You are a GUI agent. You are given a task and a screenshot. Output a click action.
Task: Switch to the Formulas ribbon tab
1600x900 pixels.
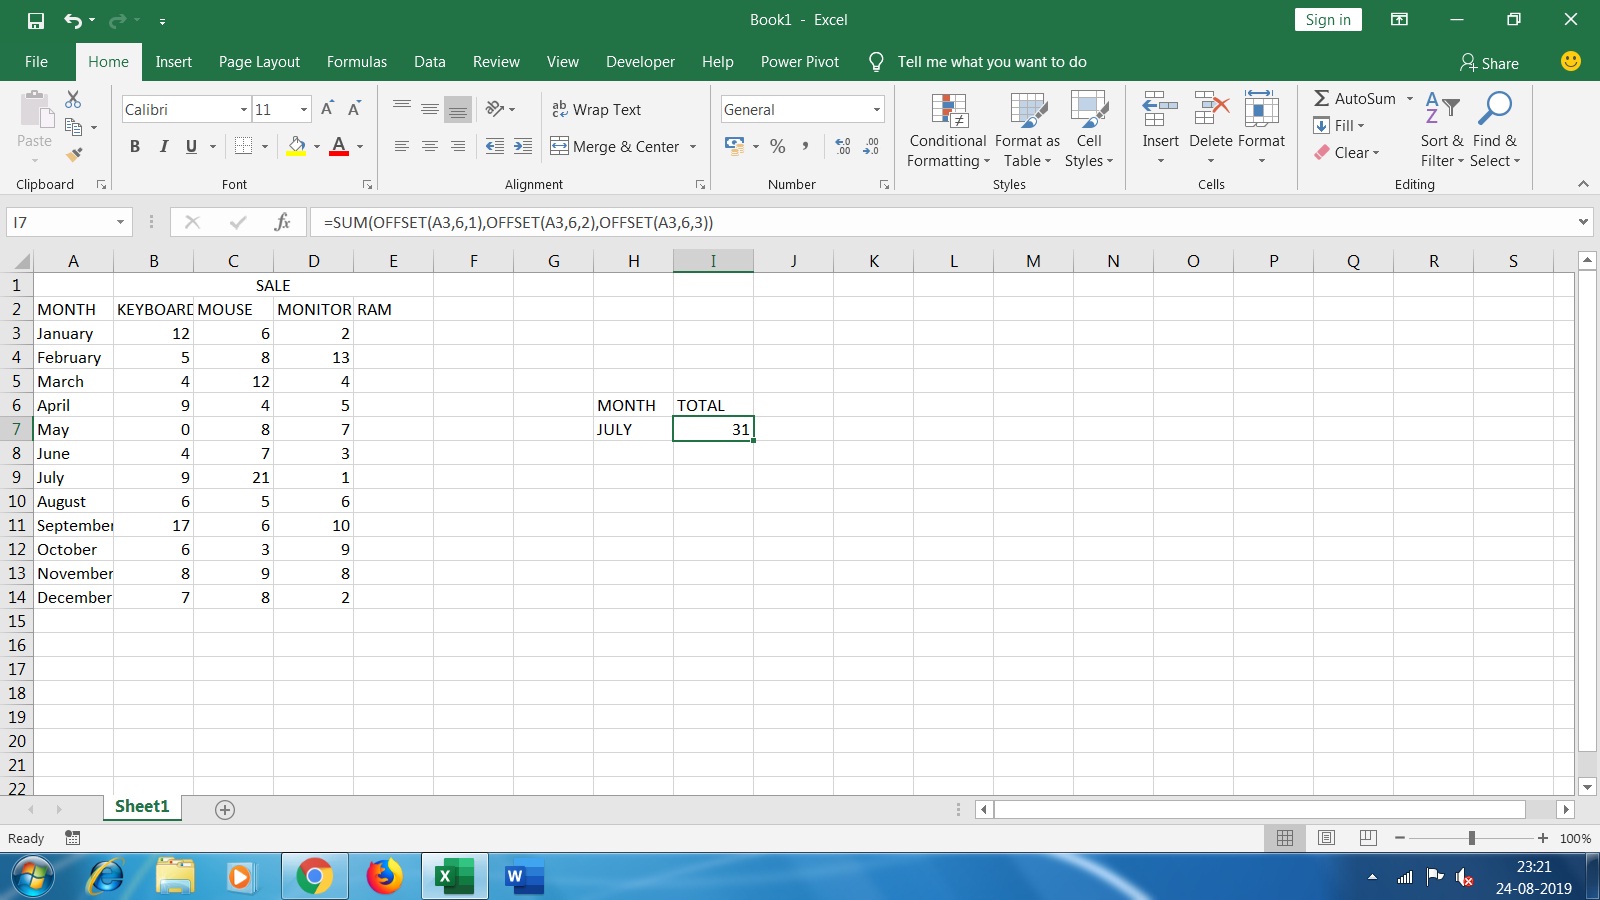click(356, 61)
